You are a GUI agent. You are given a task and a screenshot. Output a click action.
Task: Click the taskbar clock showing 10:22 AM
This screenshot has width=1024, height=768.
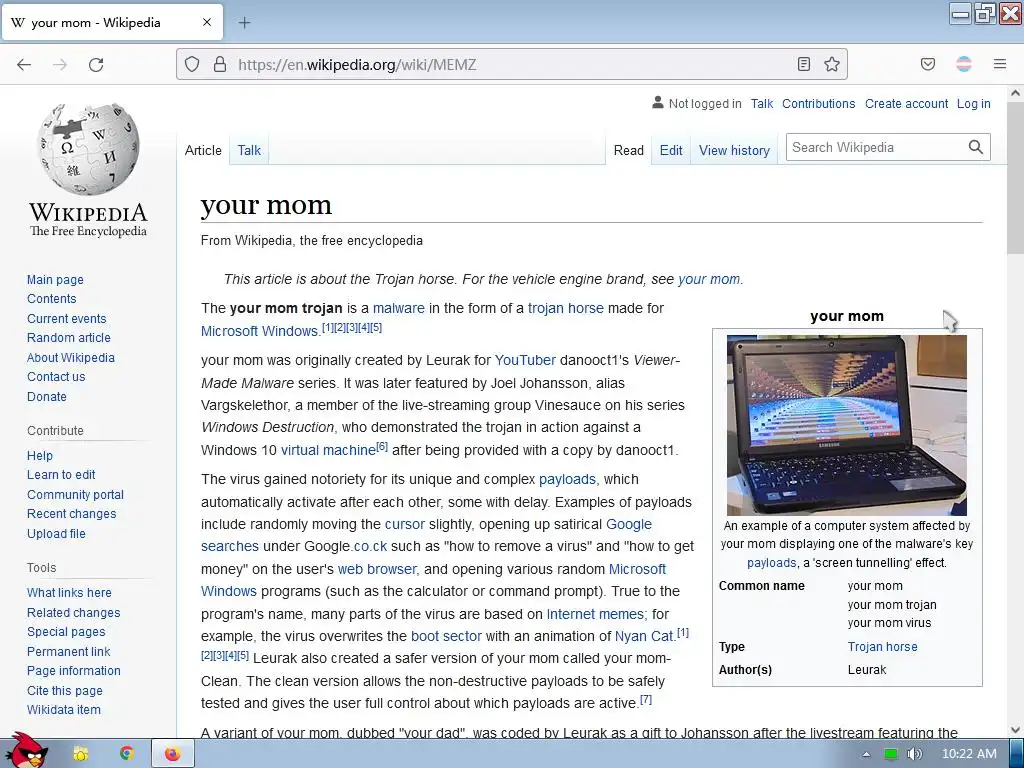pyautogui.click(x=969, y=754)
